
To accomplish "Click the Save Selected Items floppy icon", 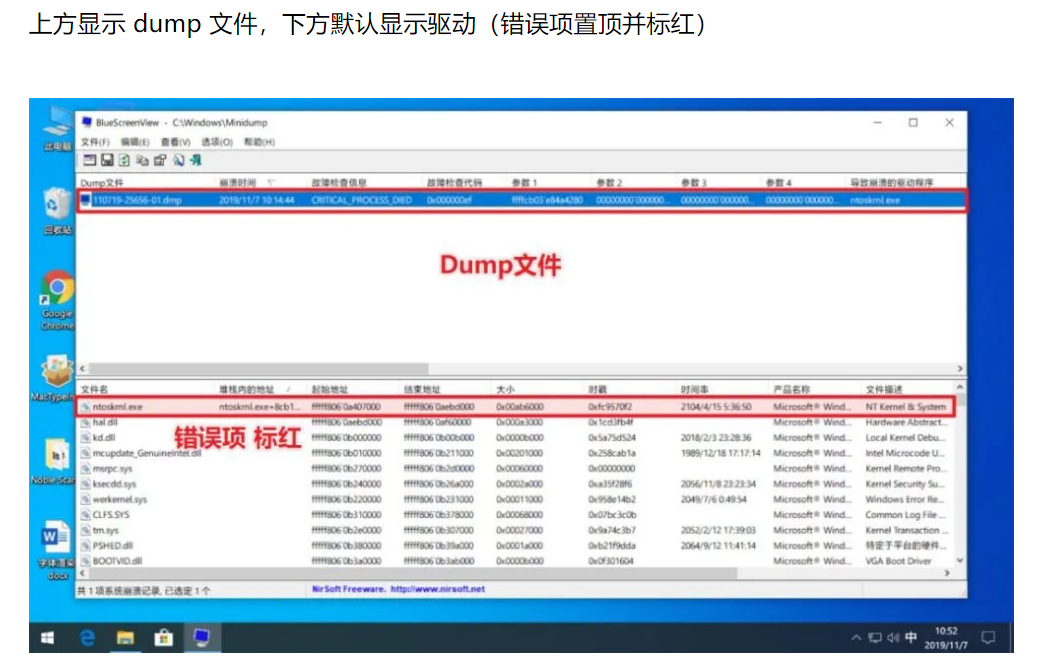I will [x=107, y=160].
